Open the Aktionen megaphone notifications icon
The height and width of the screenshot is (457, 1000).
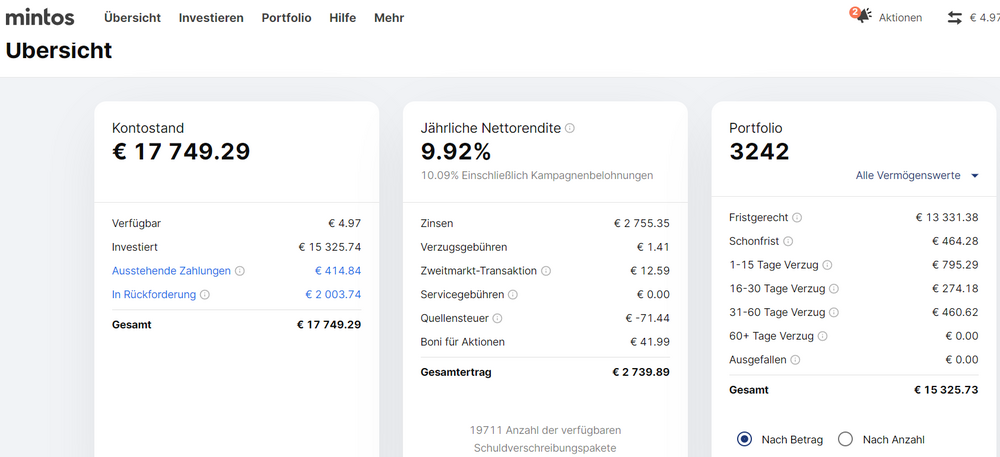(x=862, y=16)
